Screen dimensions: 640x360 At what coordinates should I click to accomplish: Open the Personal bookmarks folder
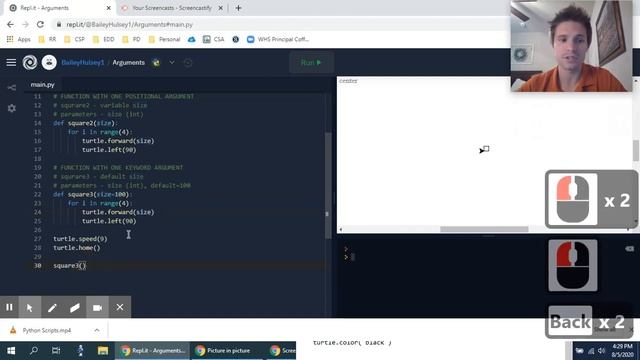(x=164, y=39)
